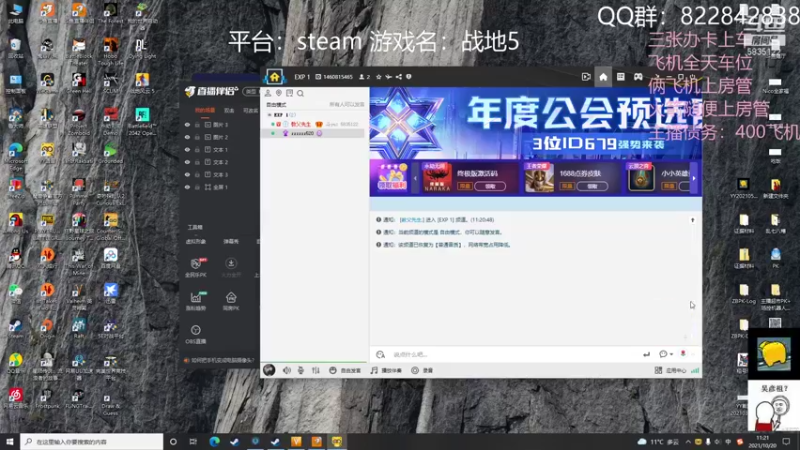Open Microsoft Edge from the taskbar

point(214,441)
